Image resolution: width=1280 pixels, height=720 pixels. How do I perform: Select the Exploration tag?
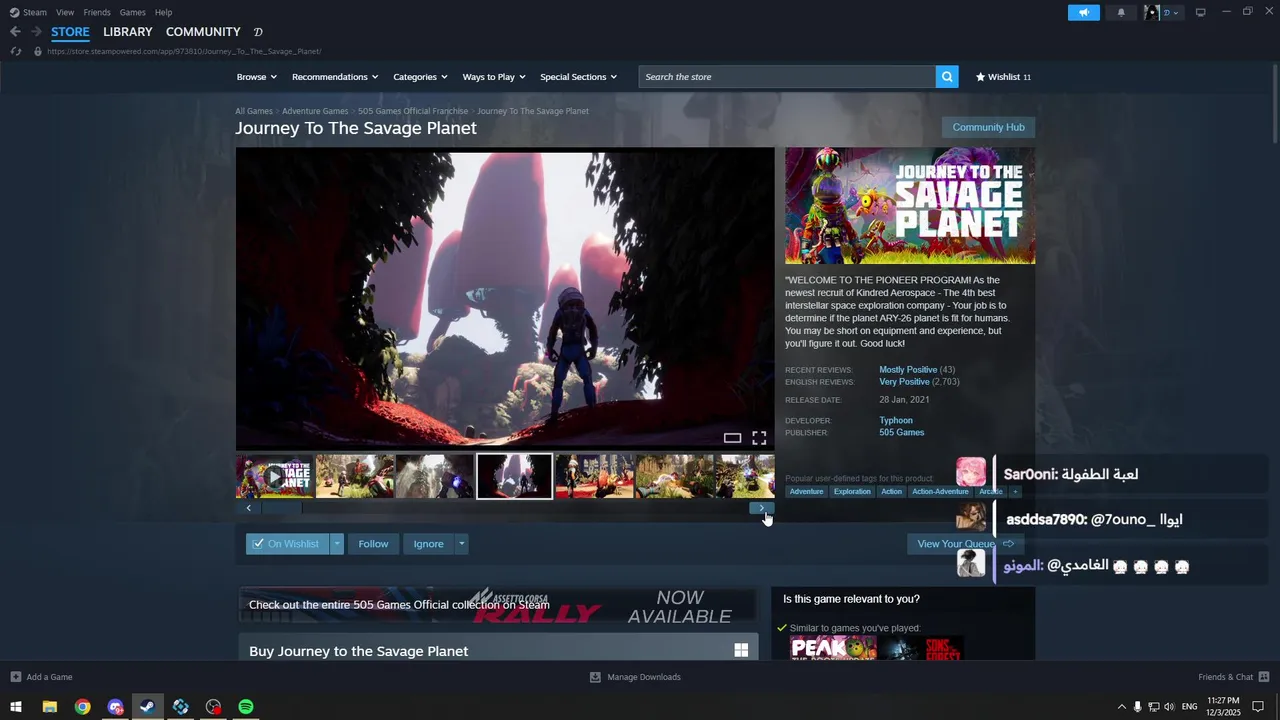[852, 491]
